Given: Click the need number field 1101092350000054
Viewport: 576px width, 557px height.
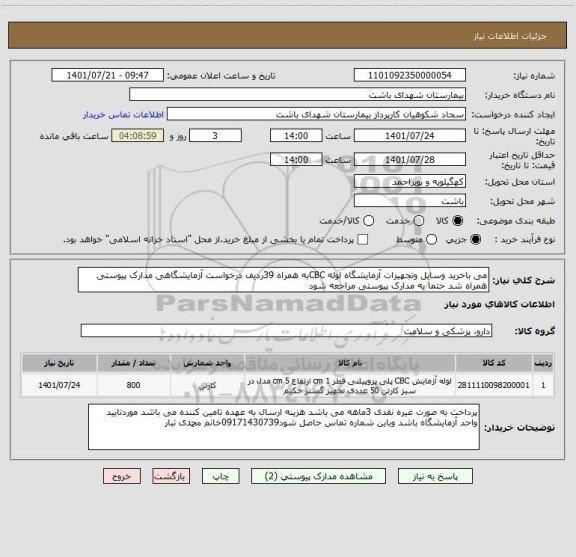Looking at the screenshot, I should click(410, 75).
